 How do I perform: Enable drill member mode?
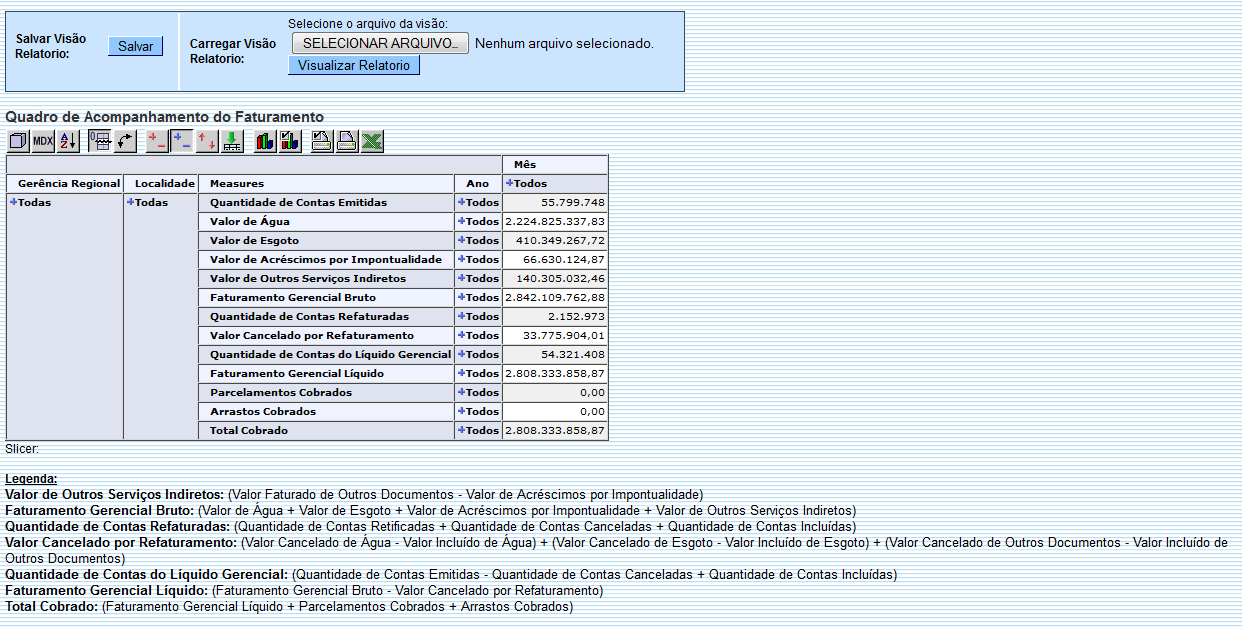(158, 141)
